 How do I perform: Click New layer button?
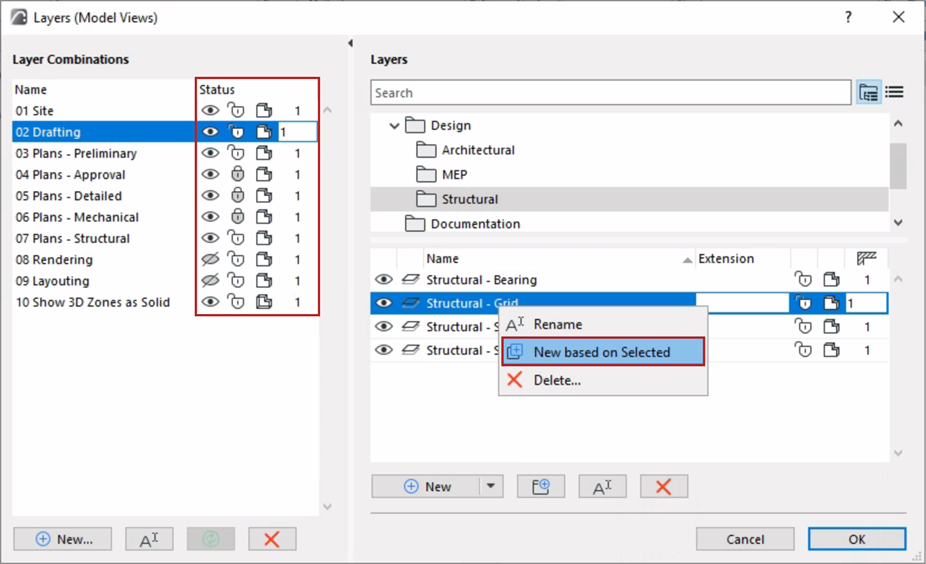(426, 487)
